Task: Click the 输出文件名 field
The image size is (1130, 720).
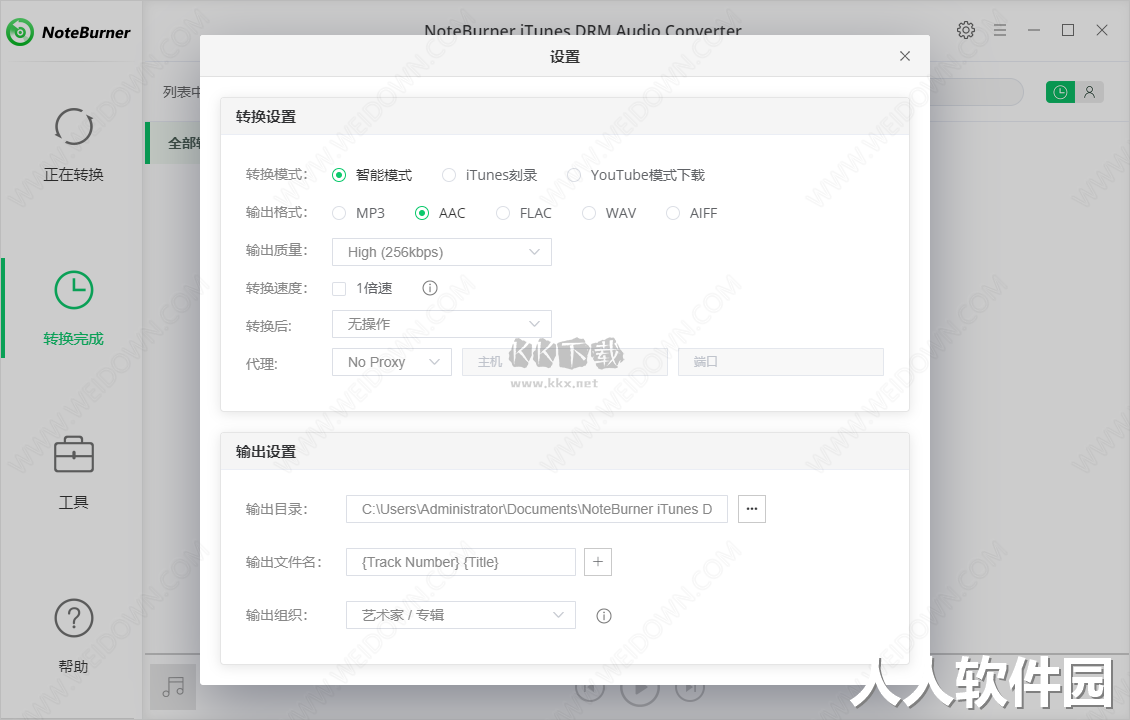Action: [461, 562]
